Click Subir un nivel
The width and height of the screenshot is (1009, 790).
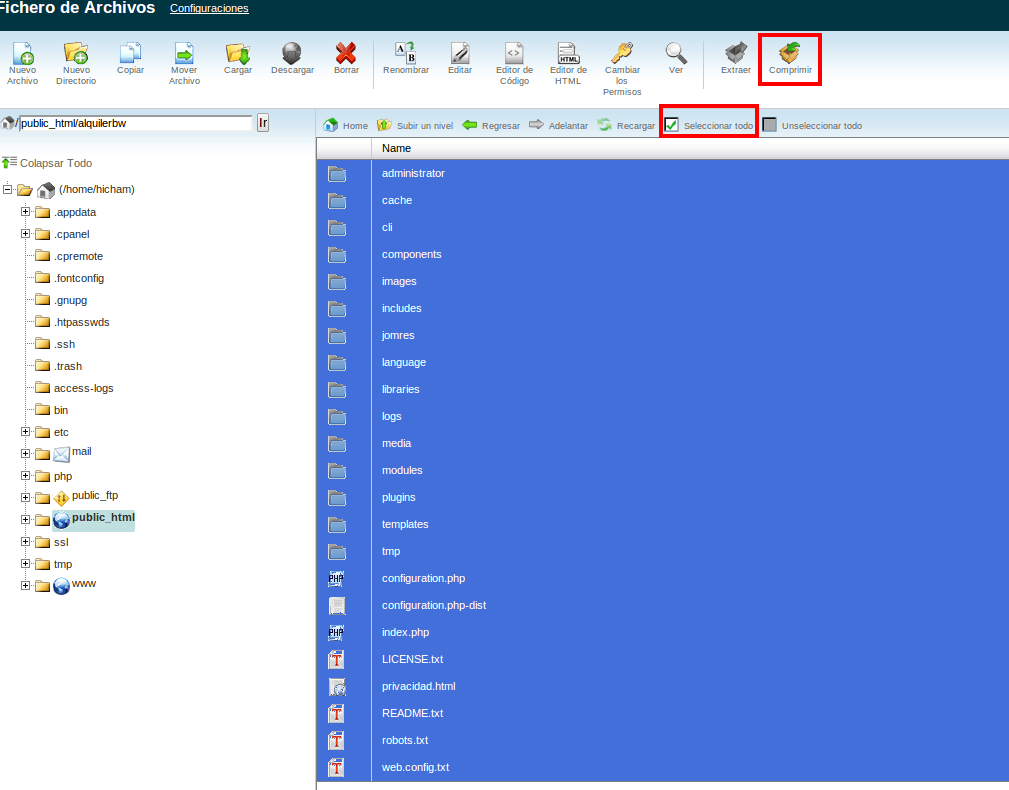pyautogui.click(x=415, y=125)
